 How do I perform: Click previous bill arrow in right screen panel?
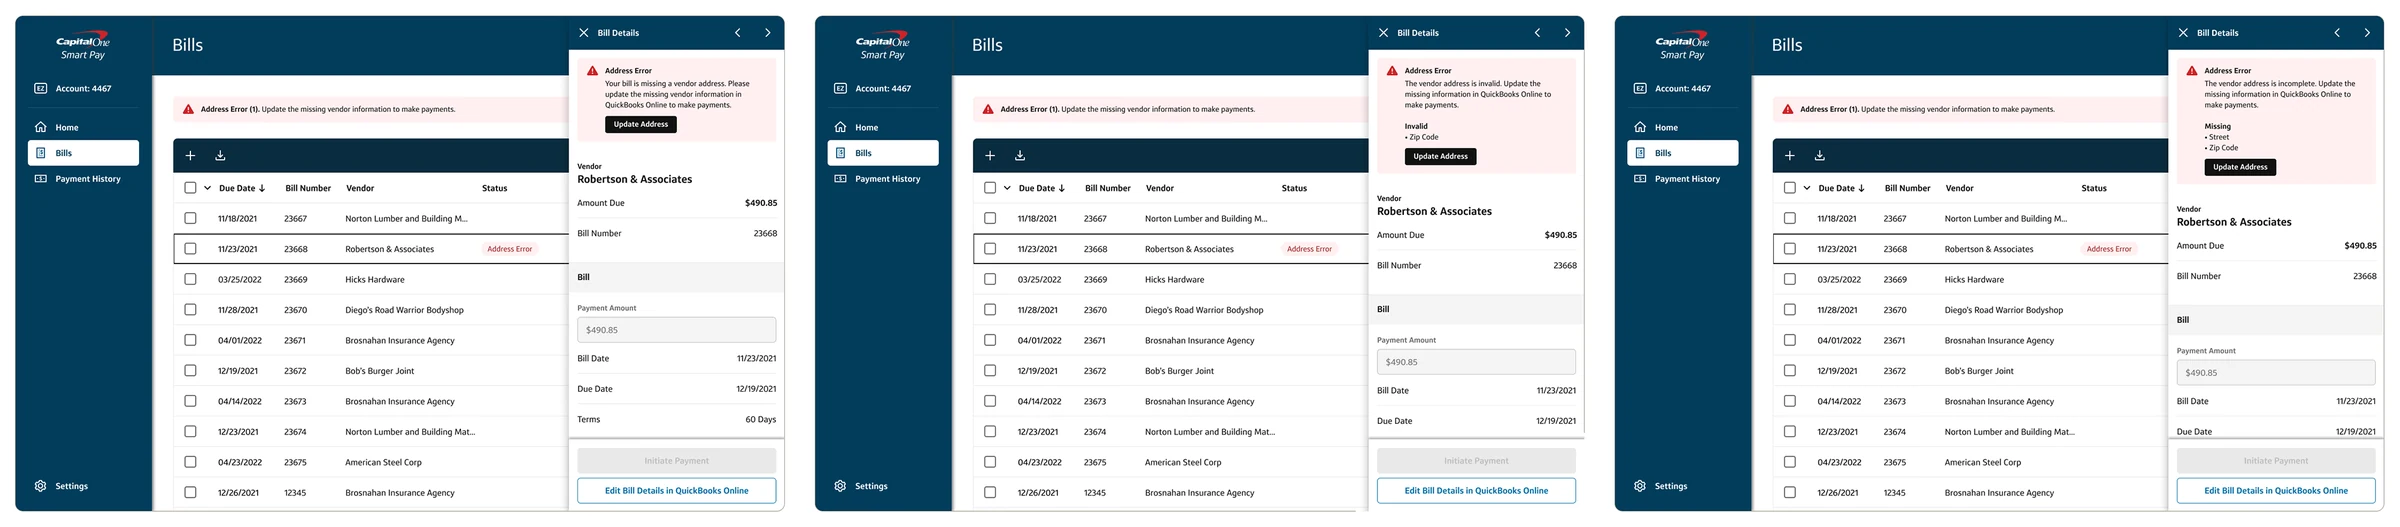pyautogui.click(x=2338, y=33)
